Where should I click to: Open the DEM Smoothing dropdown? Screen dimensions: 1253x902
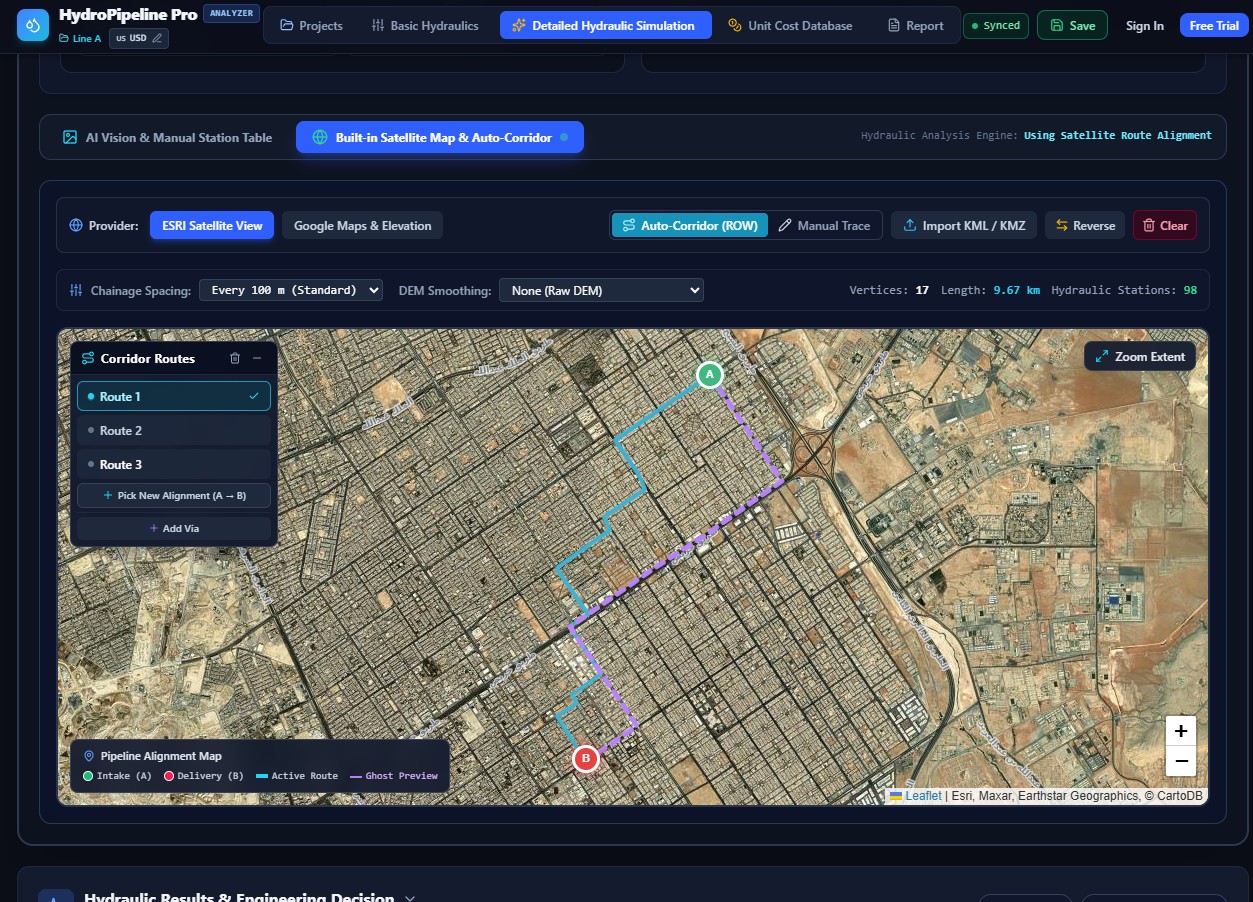(601, 290)
